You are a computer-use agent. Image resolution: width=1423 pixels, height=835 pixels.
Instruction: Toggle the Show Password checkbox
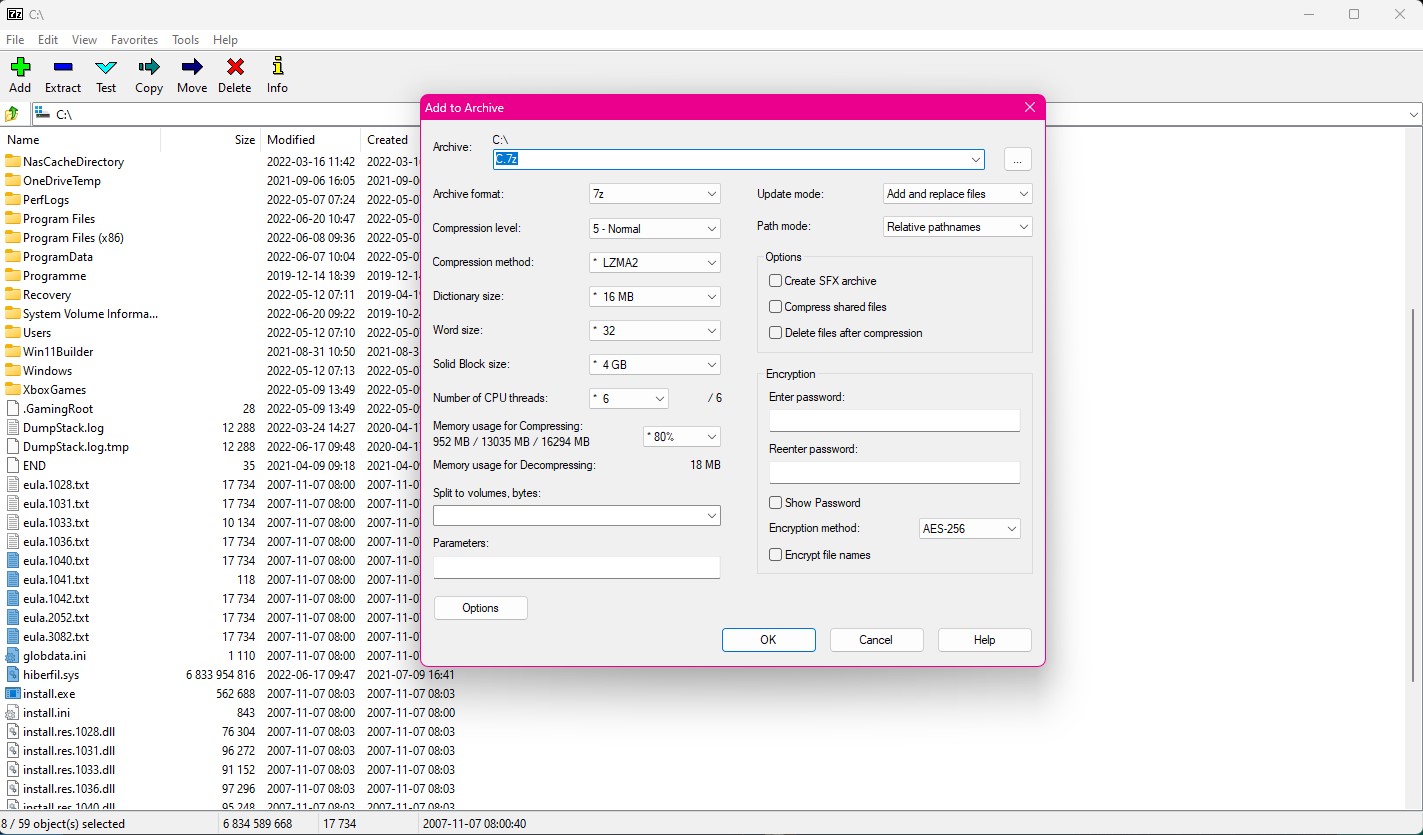point(775,503)
